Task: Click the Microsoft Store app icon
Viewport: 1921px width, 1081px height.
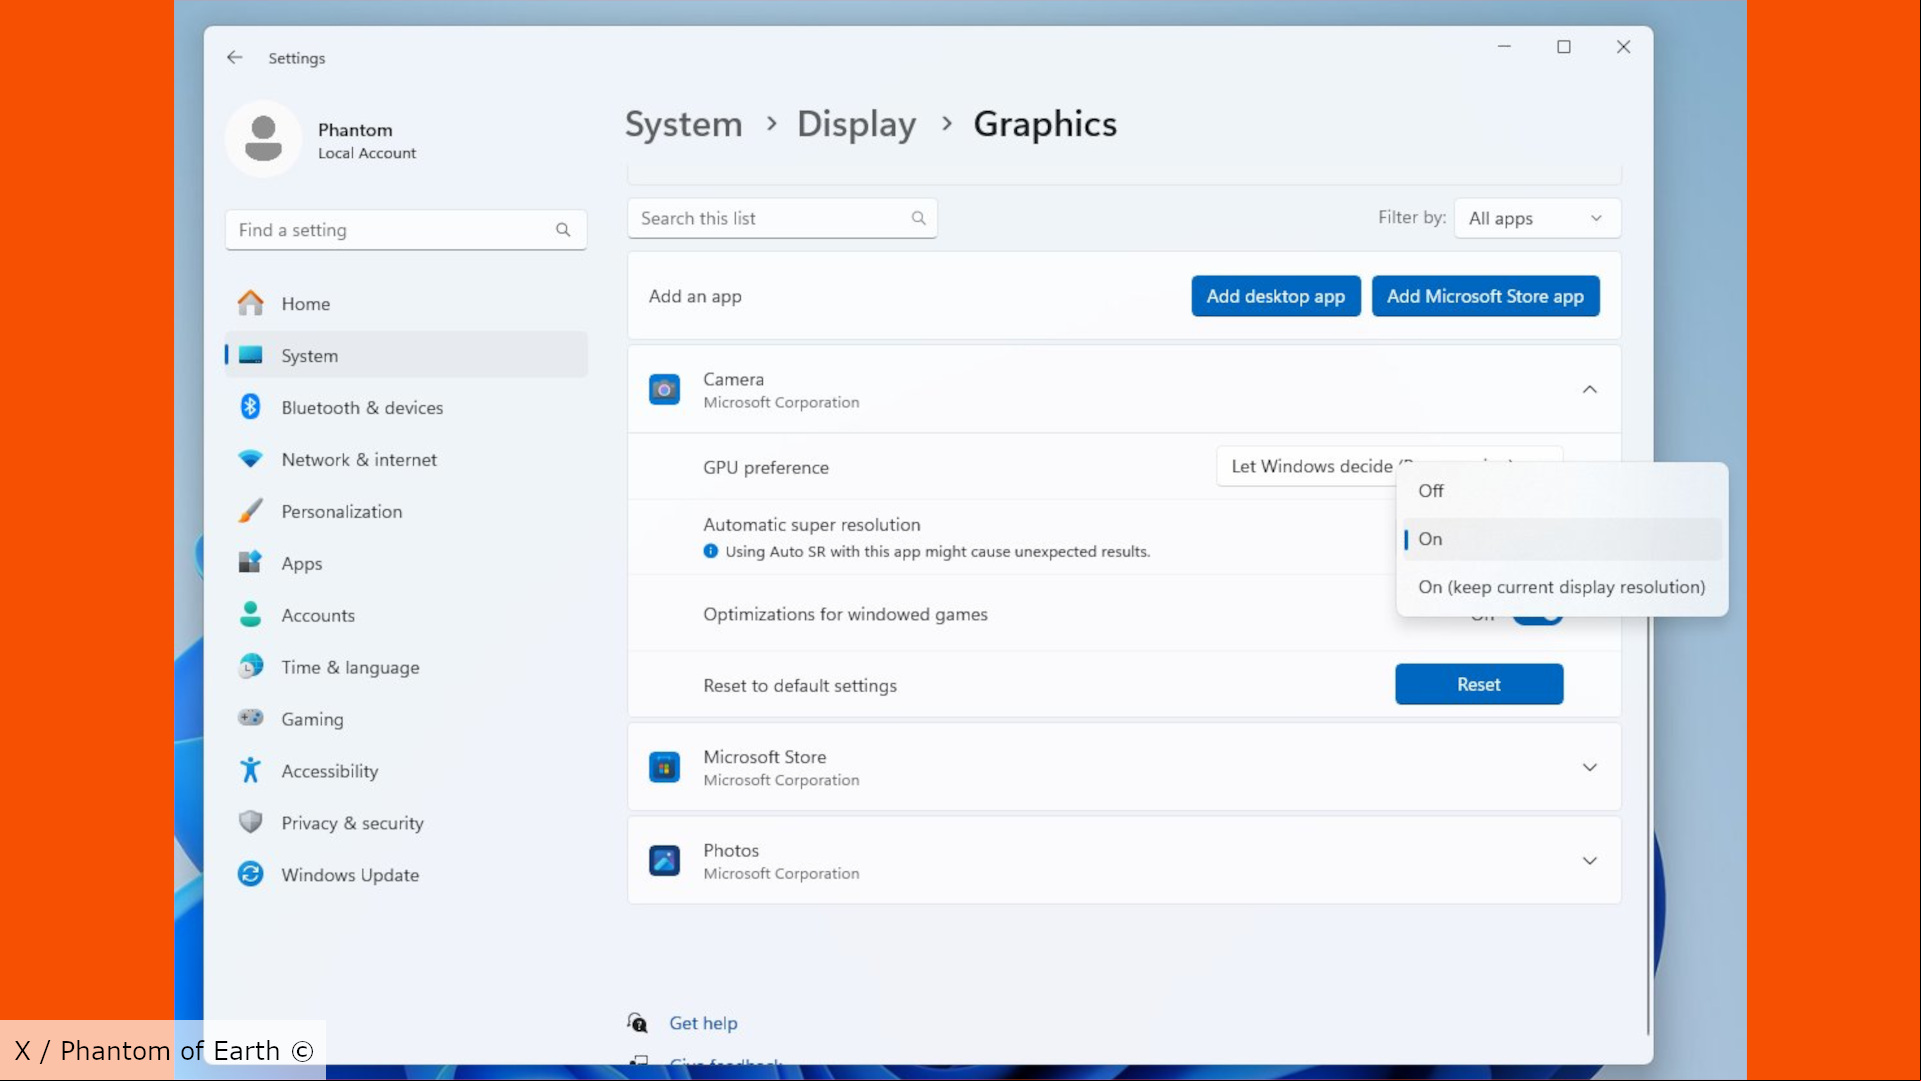Action: (x=664, y=768)
